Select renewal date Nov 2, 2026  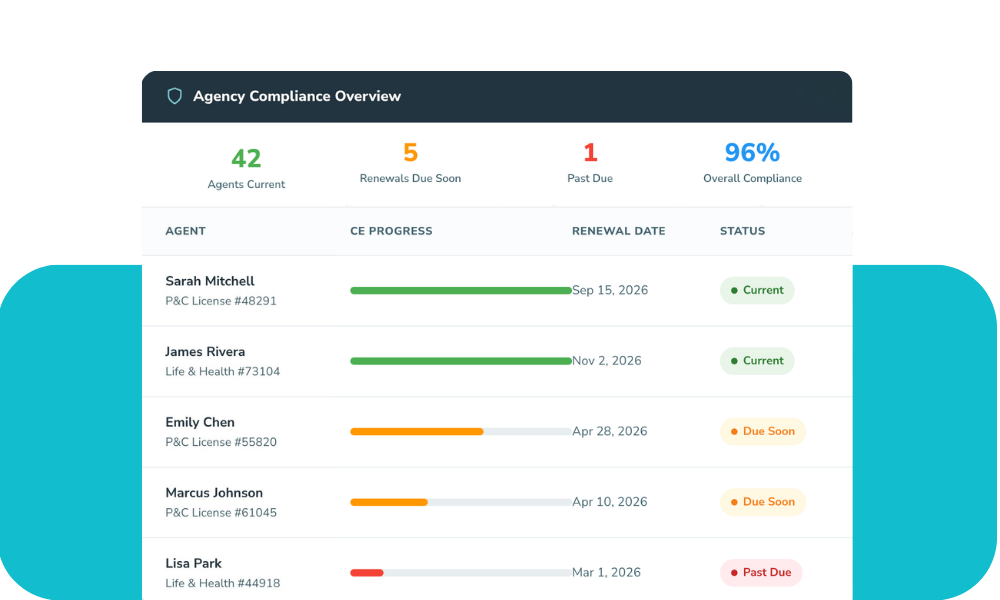tap(607, 361)
